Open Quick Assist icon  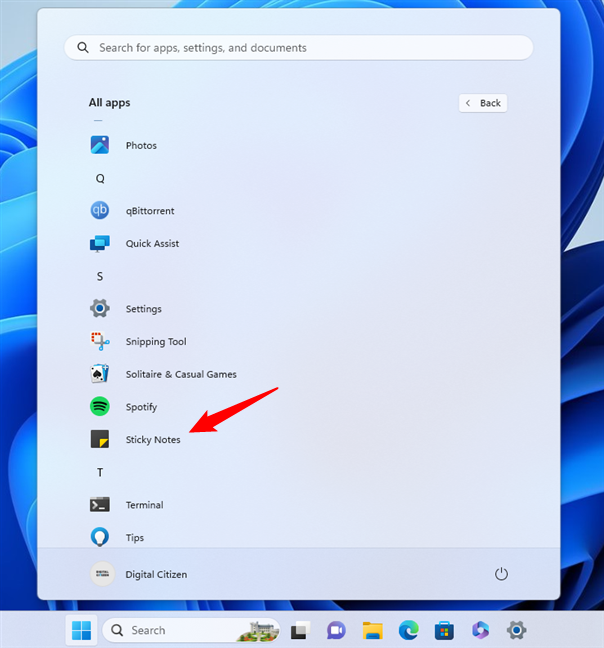click(100, 243)
